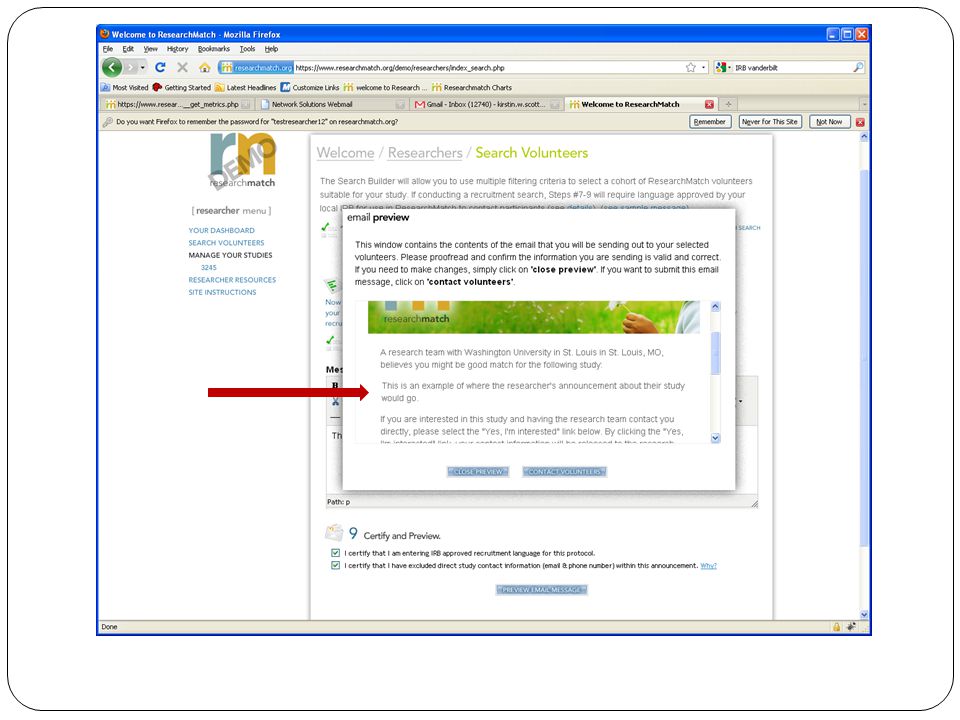This screenshot has width=960, height=720.
Task: Switch to Network Solutions Webmail tab
Action: 331,105
